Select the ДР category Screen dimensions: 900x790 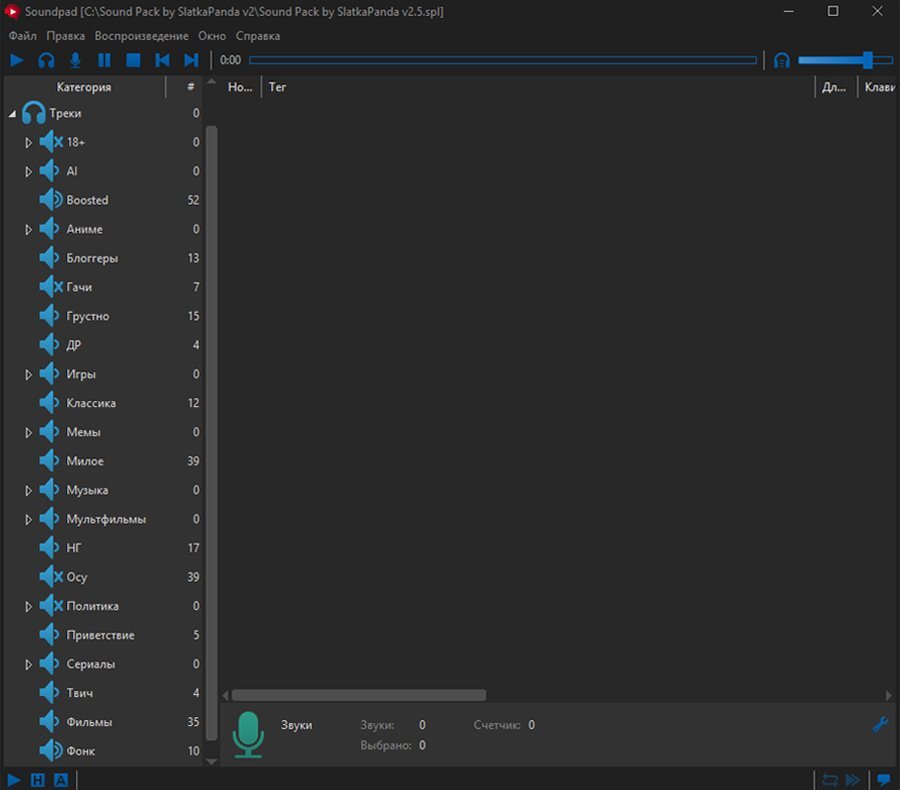pyautogui.click(x=73, y=345)
